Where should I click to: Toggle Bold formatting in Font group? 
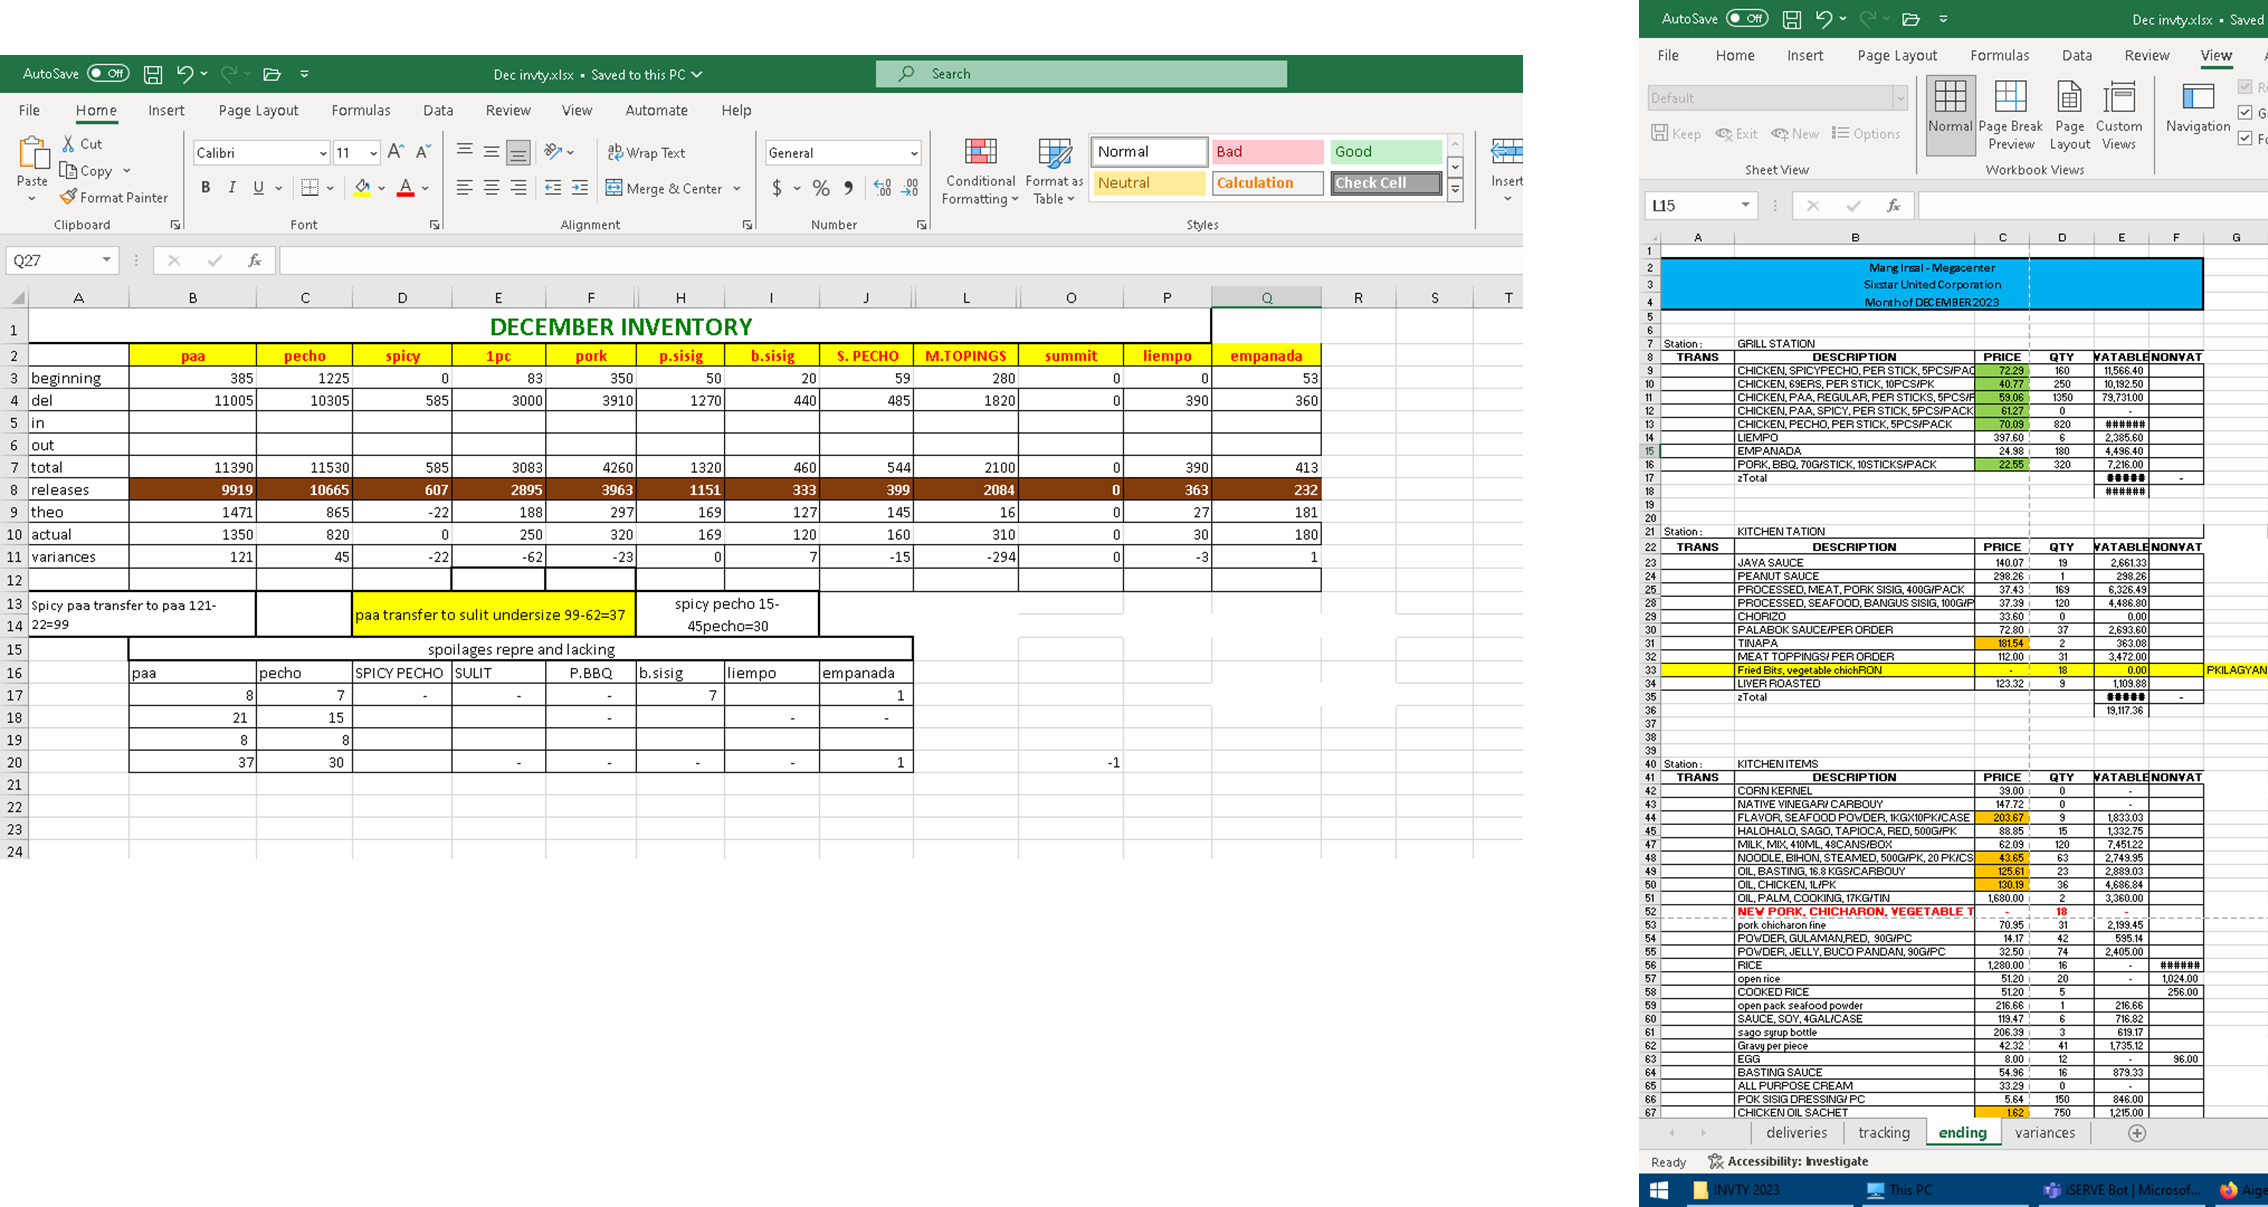pos(205,188)
